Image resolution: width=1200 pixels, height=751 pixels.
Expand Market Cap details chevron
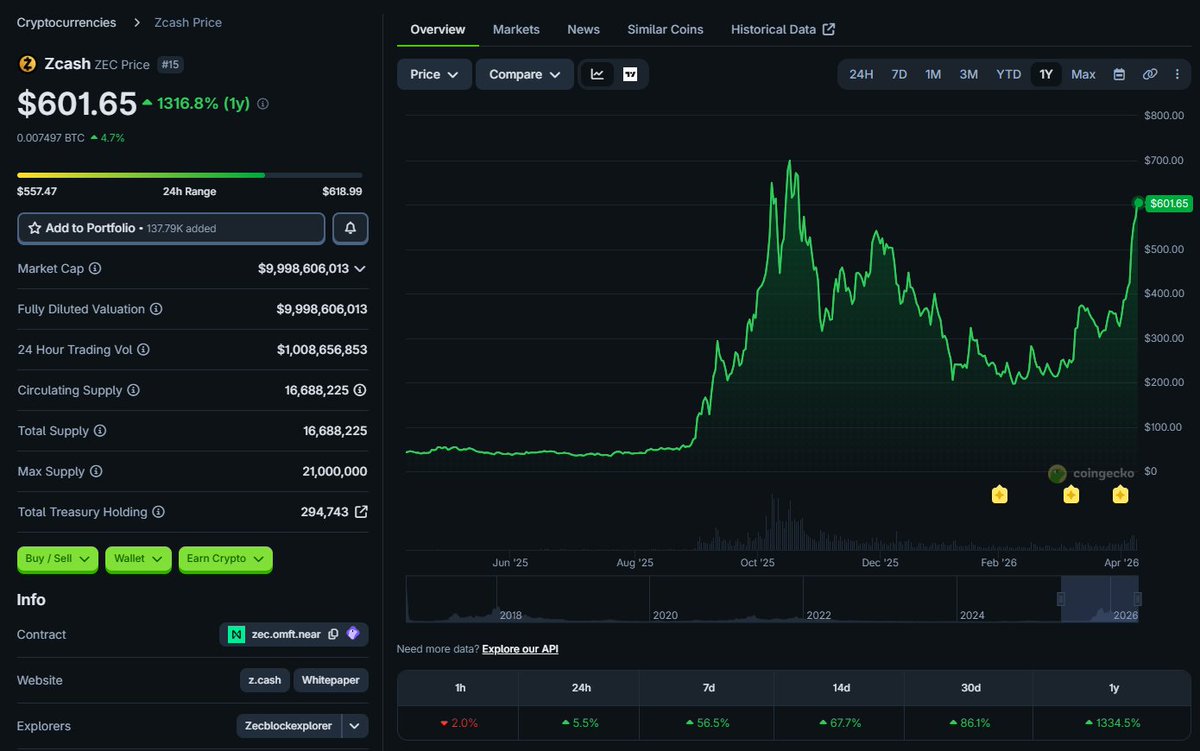pos(360,269)
